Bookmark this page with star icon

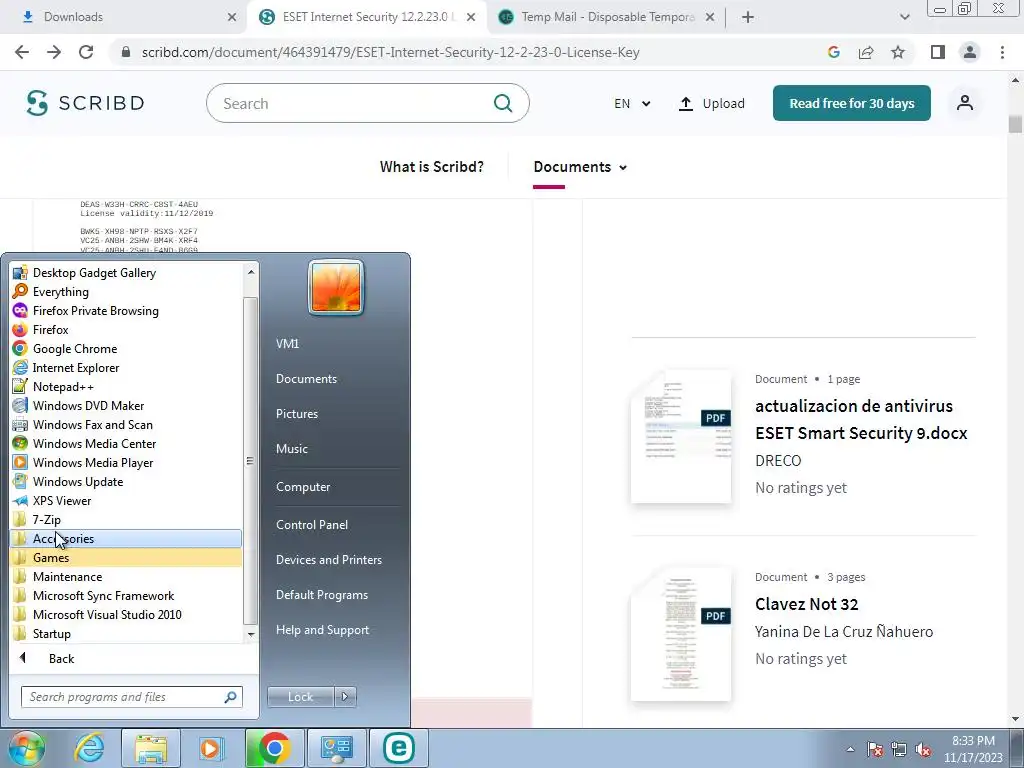[898, 52]
